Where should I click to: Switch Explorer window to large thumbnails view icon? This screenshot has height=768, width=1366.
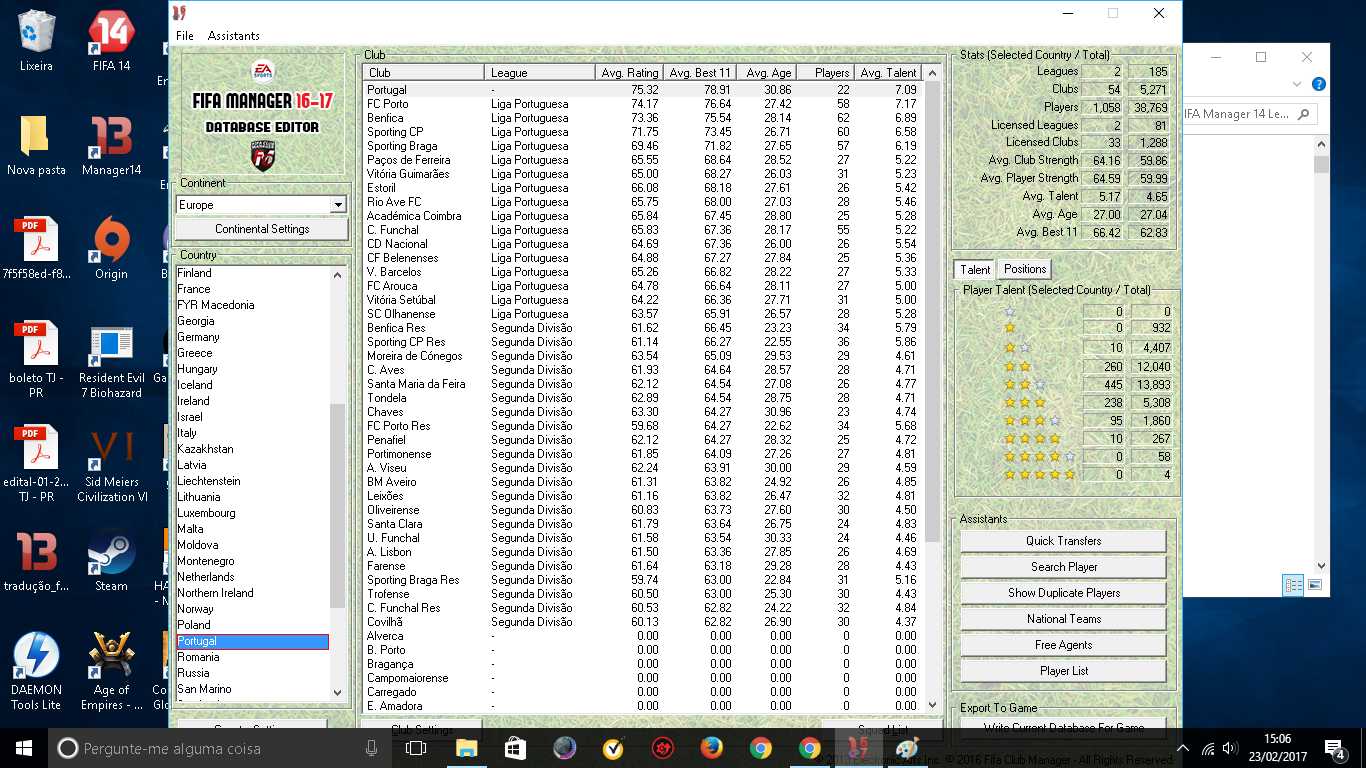pos(1314,585)
